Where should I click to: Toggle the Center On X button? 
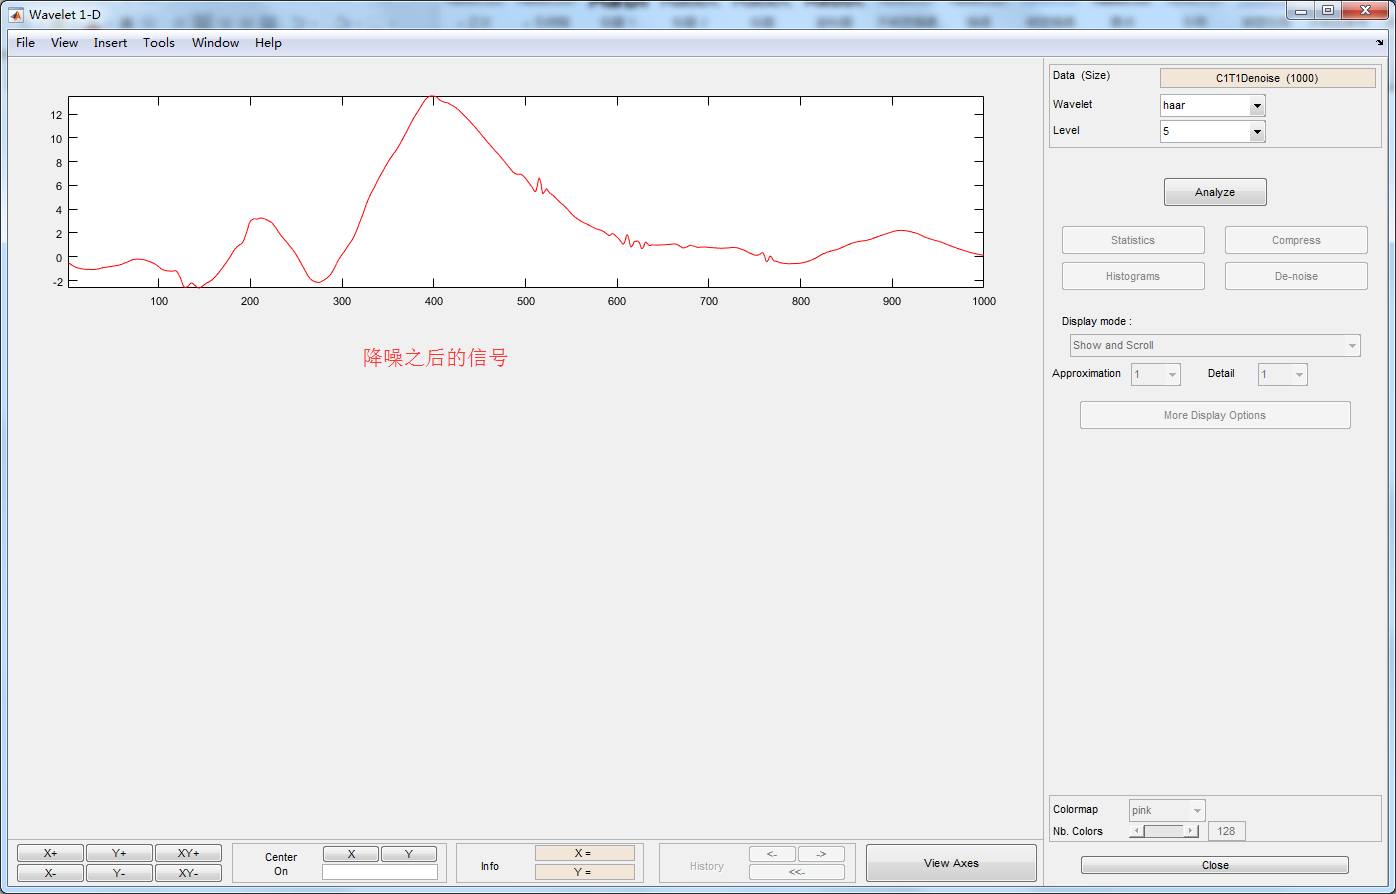coord(351,854)
